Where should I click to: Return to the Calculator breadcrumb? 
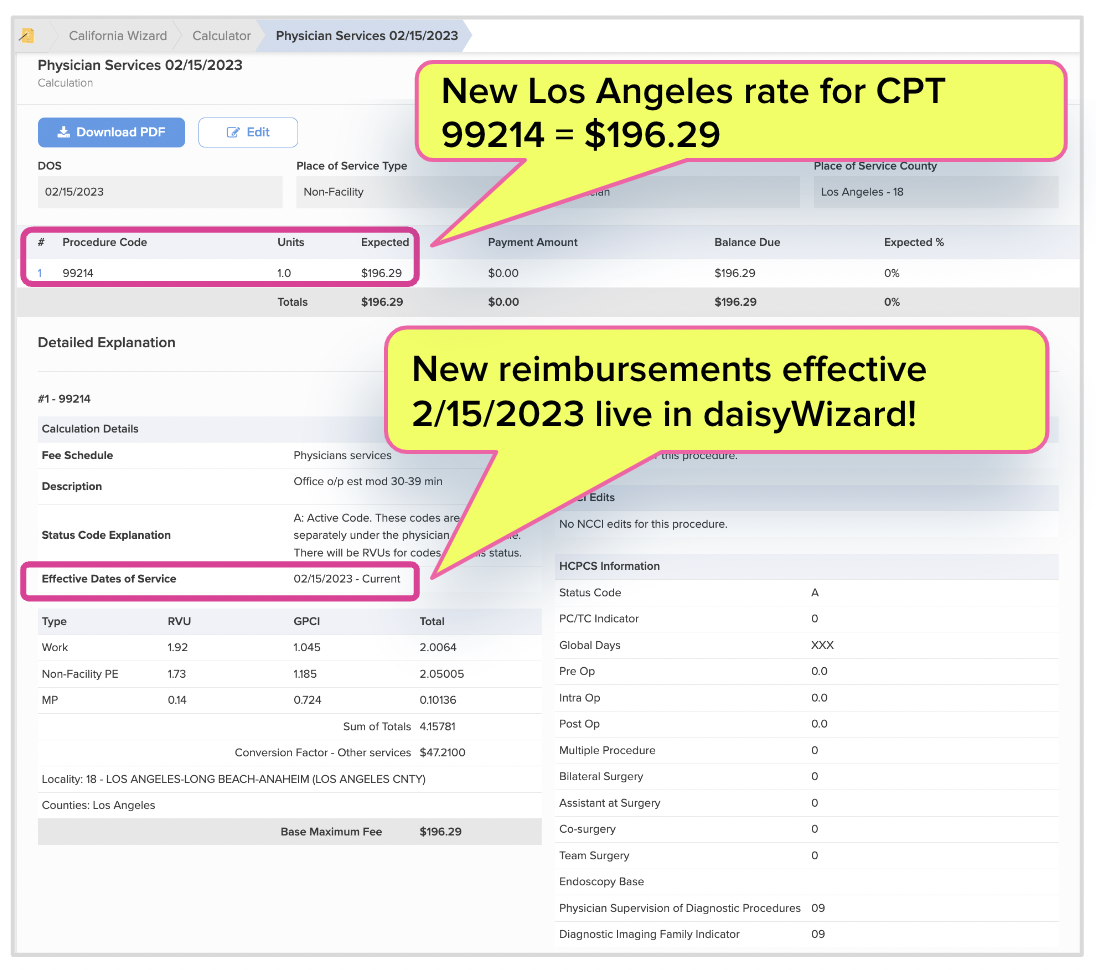point(220,35)
